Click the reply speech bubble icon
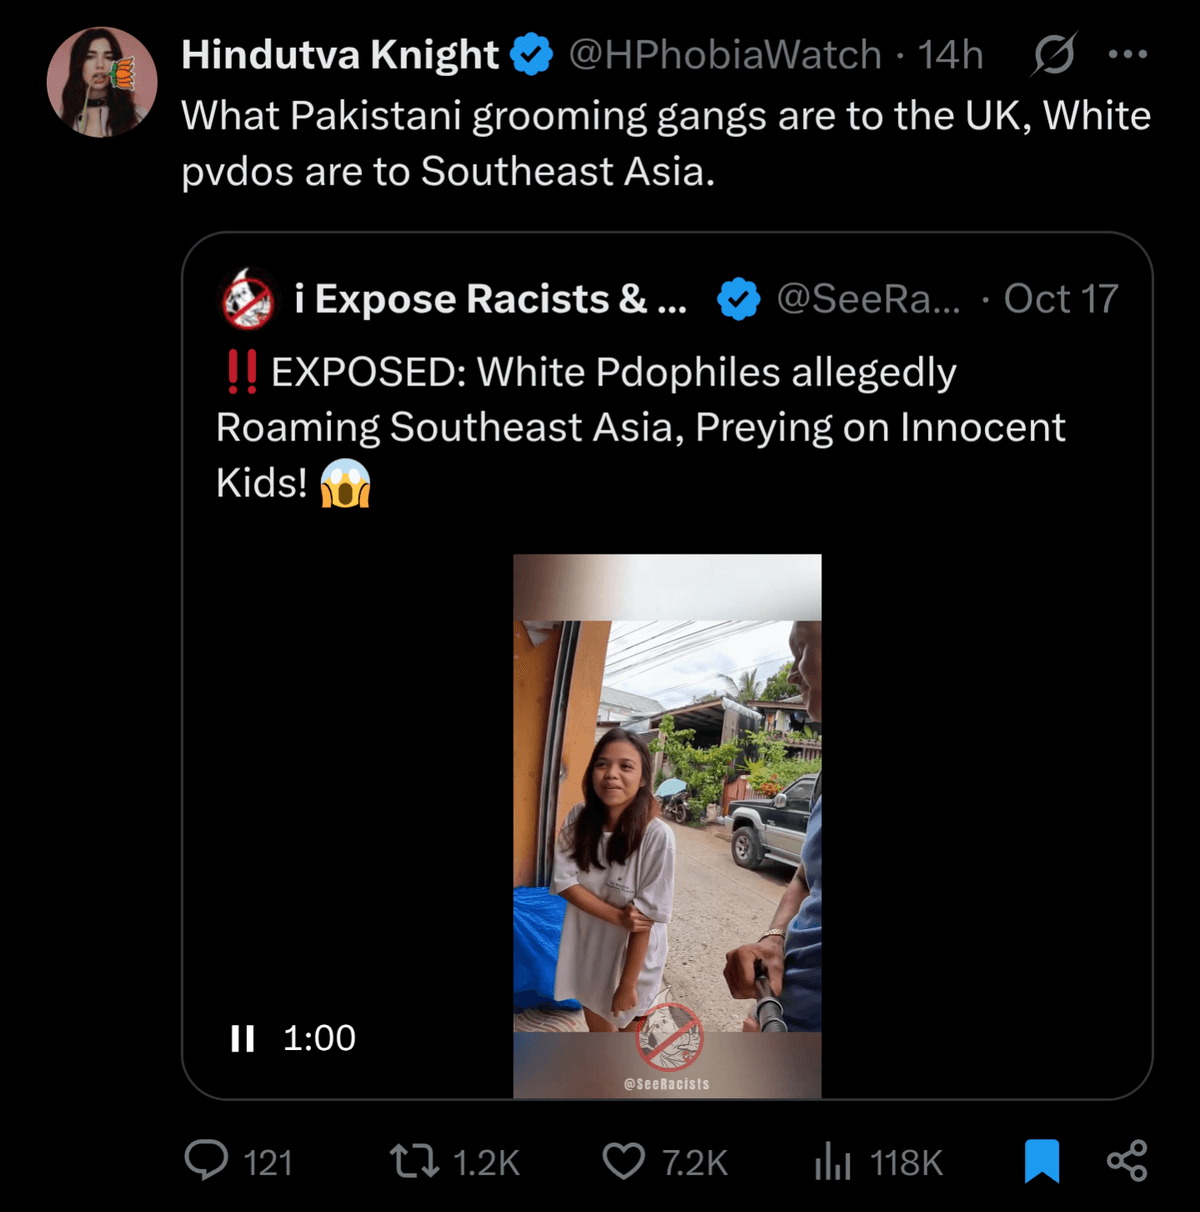Screen dimensions: 1200x1212 click(207, 1161)
